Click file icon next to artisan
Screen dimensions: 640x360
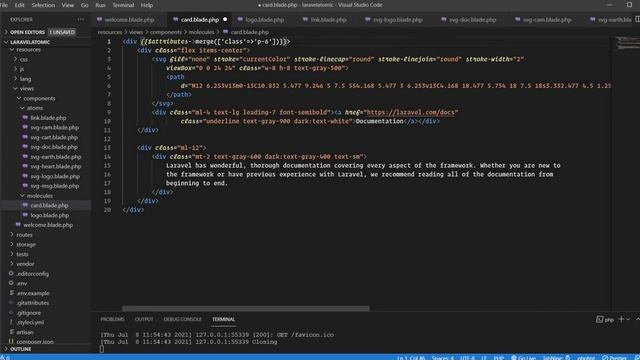click(x=11, y=332)
